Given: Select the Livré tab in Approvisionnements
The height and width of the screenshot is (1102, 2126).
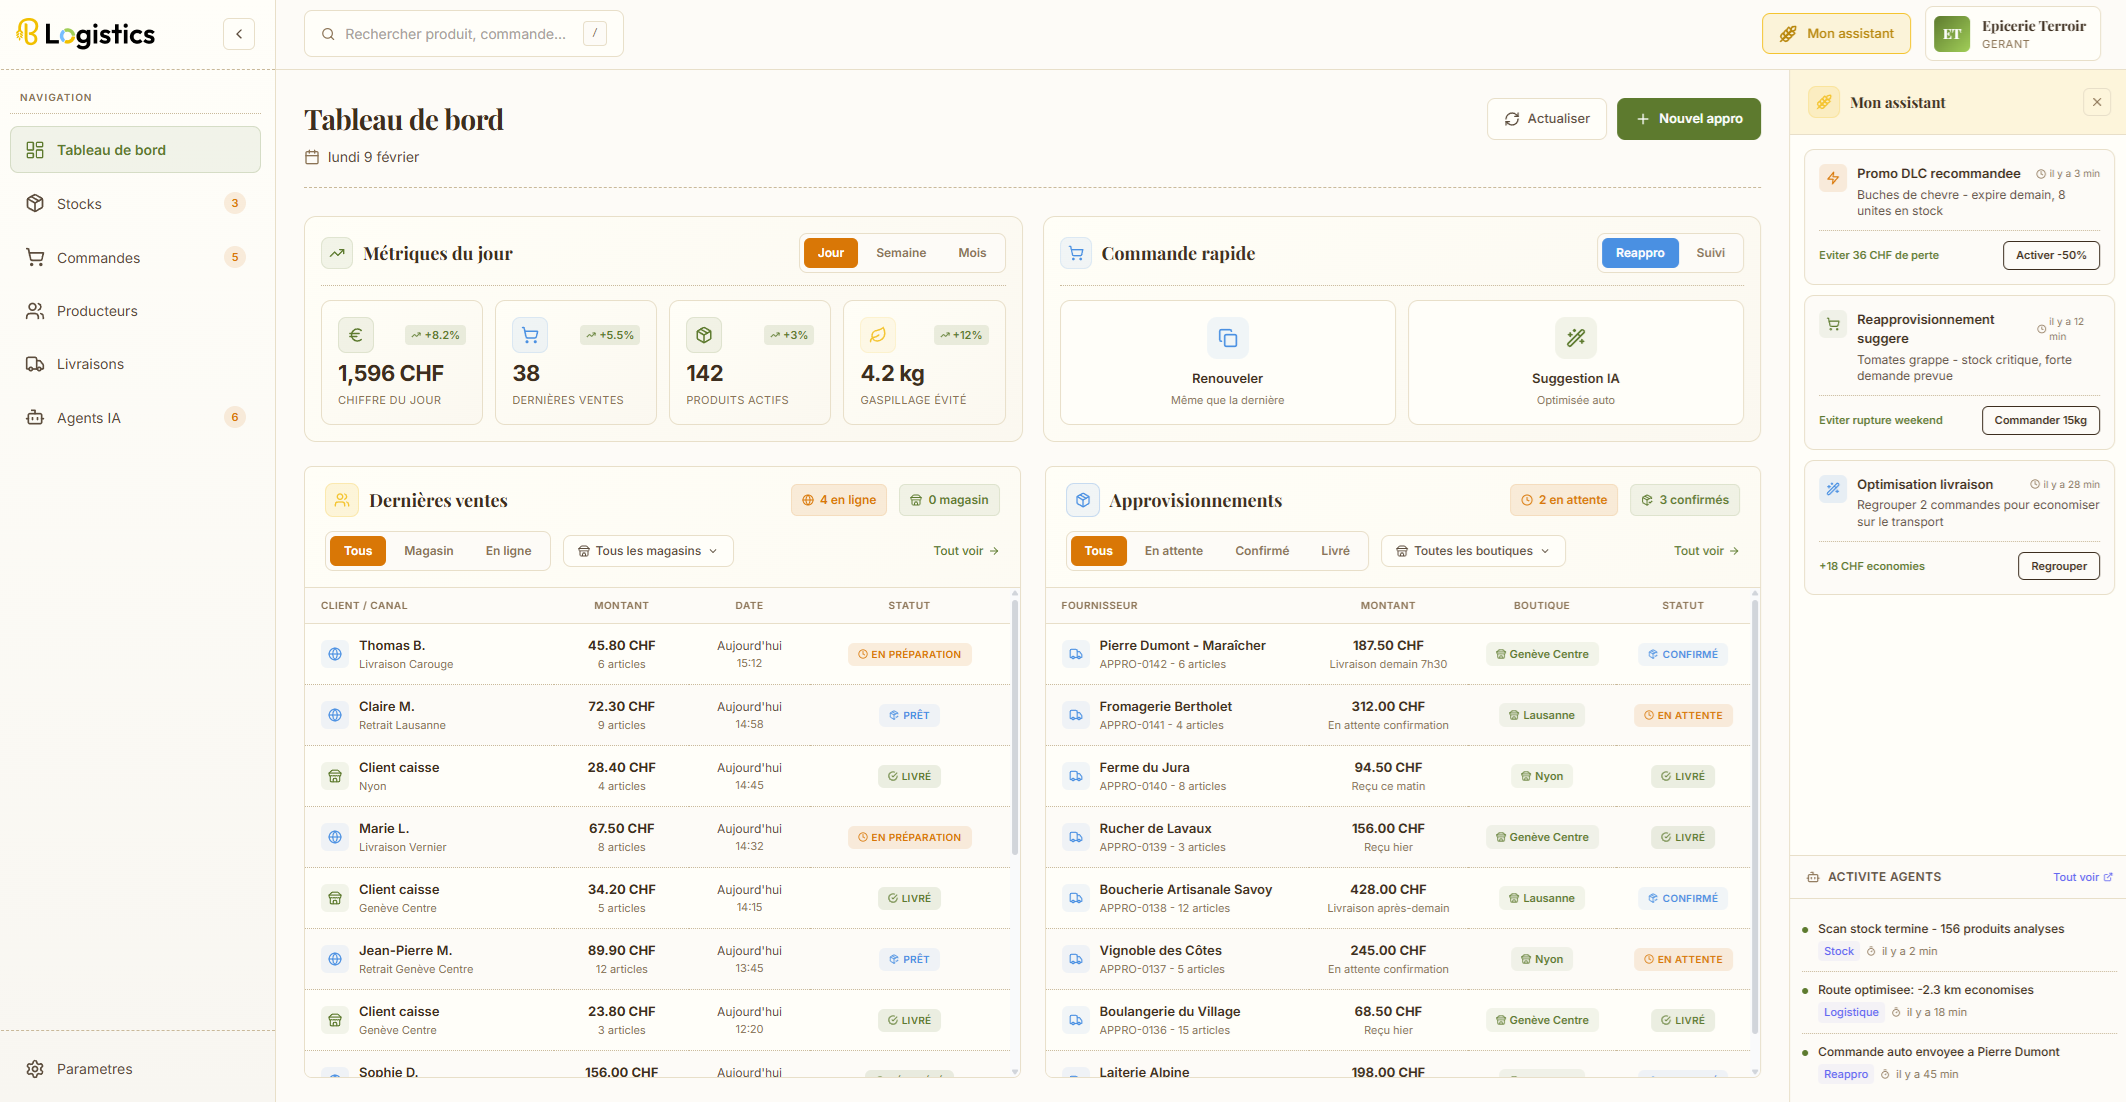Looking at the screenshot, I should pyautogui.click(x=1335, y=550).
